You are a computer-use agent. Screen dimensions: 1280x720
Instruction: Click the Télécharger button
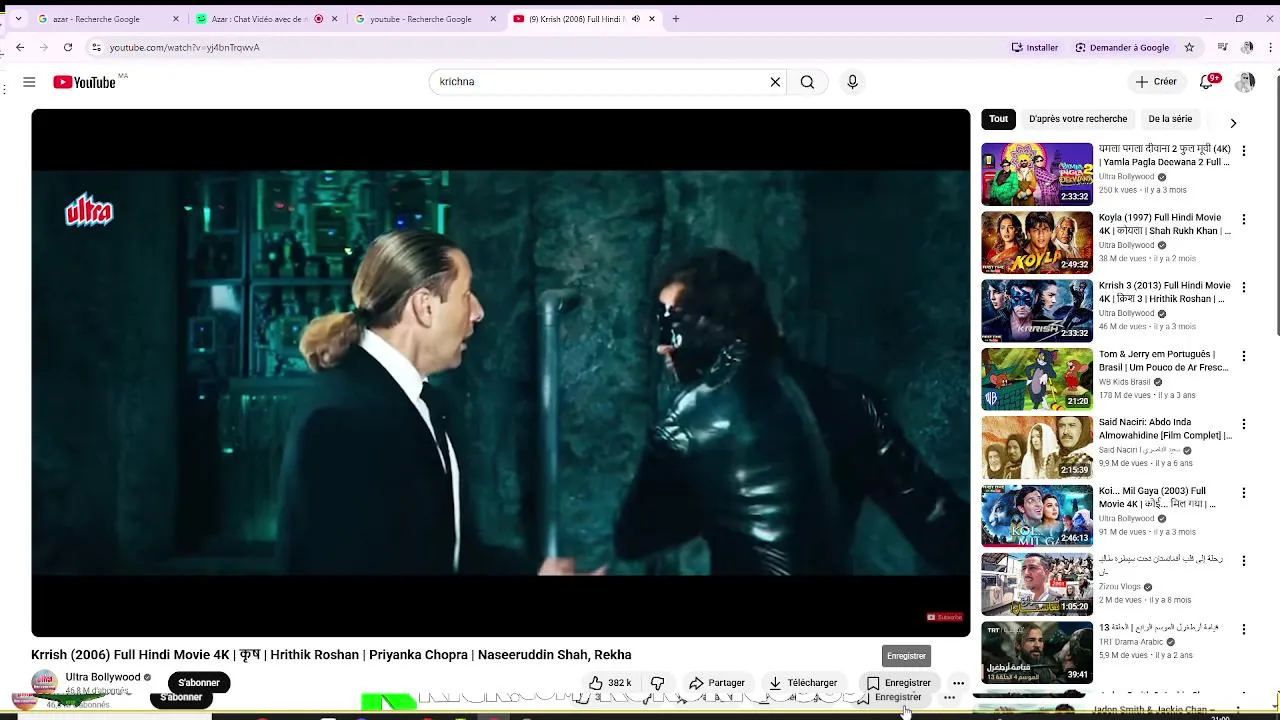[803, 683]
